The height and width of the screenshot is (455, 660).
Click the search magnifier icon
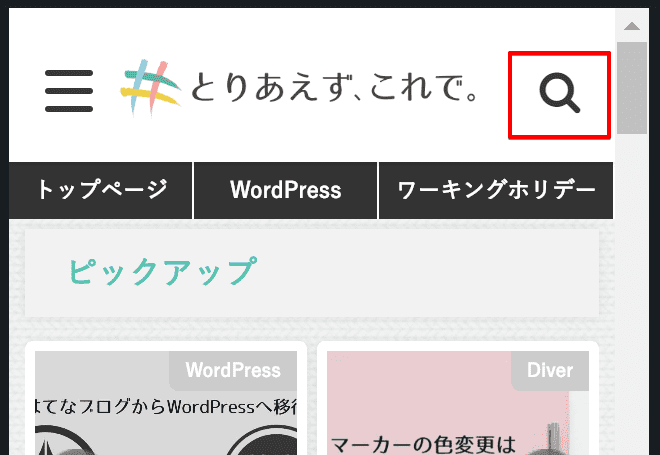pos(559,94)
